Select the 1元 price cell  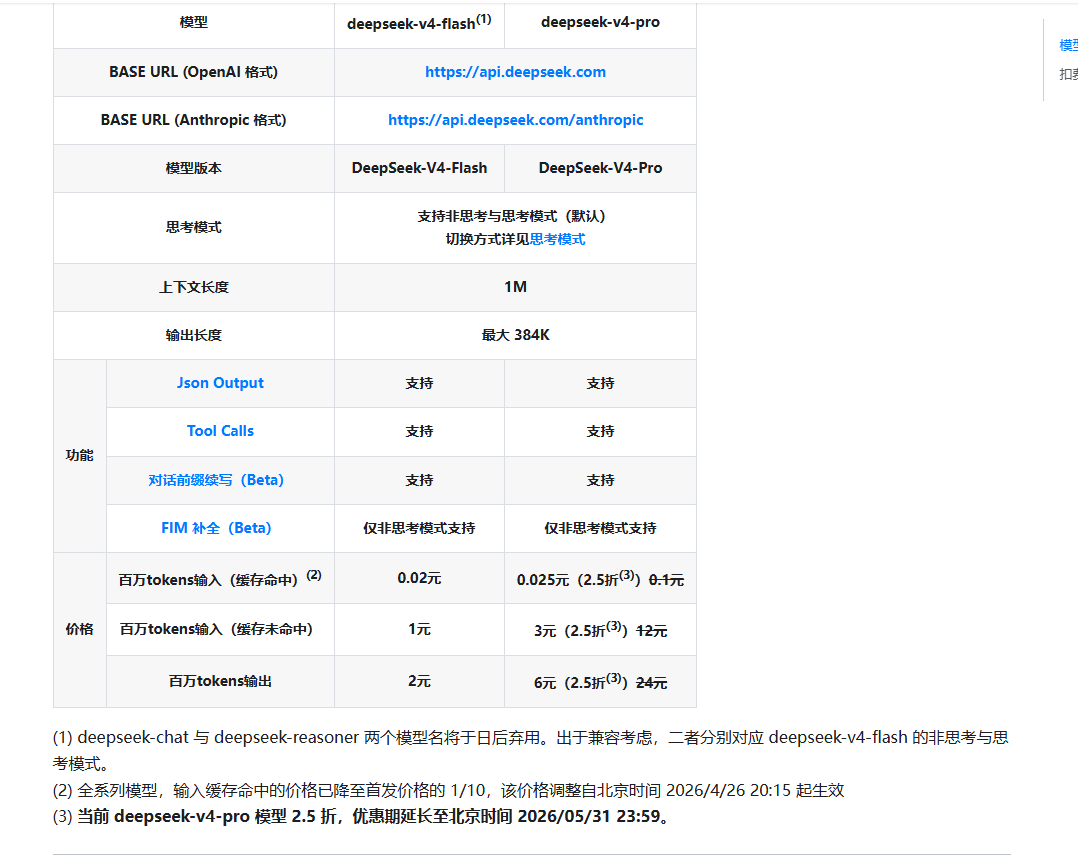419,629
